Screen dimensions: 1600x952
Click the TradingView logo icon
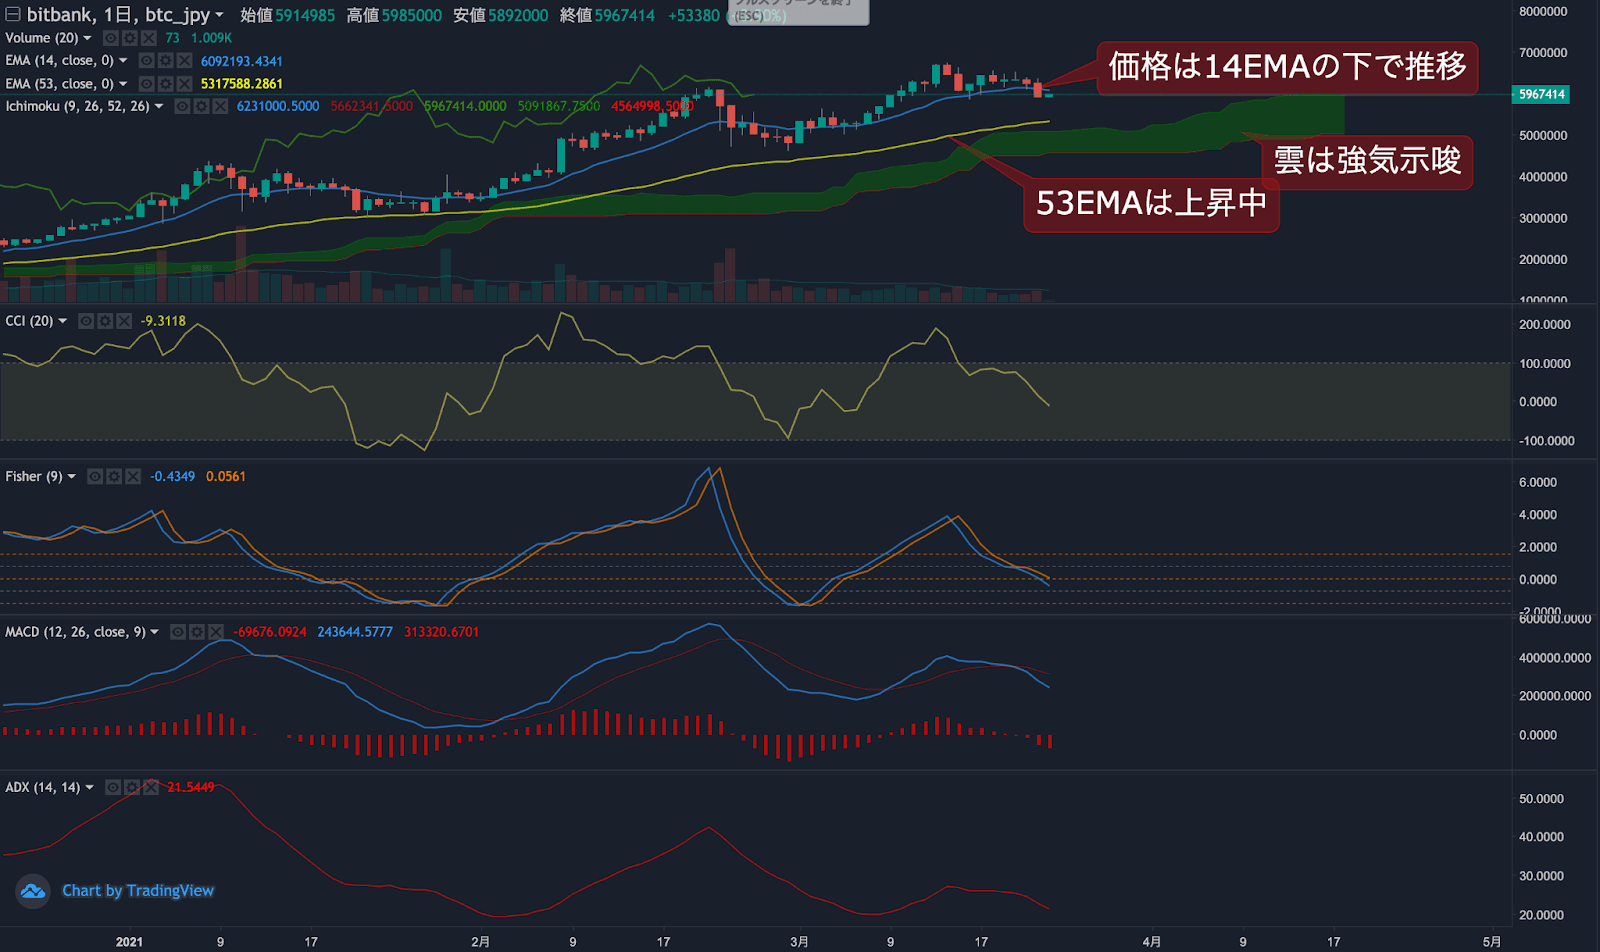click(x=31, y=890)
